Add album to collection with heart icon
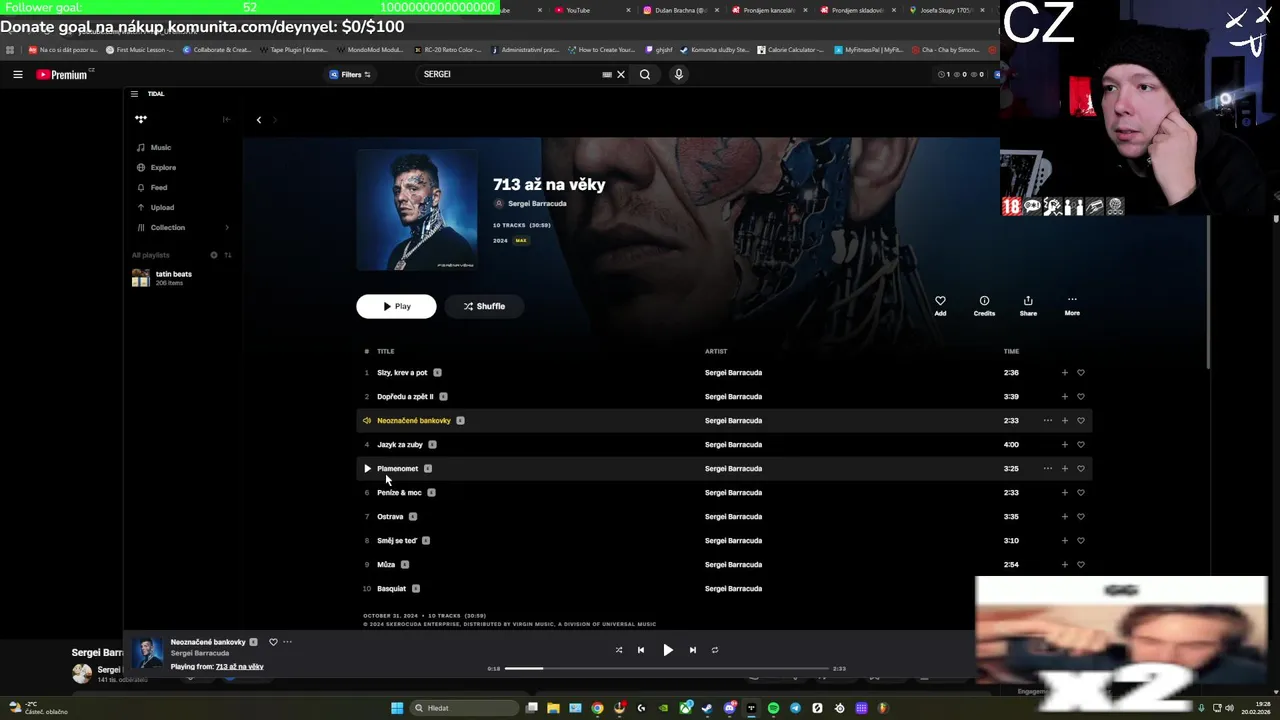Screen dimensions: 1280x720 [x=940, y=301]
